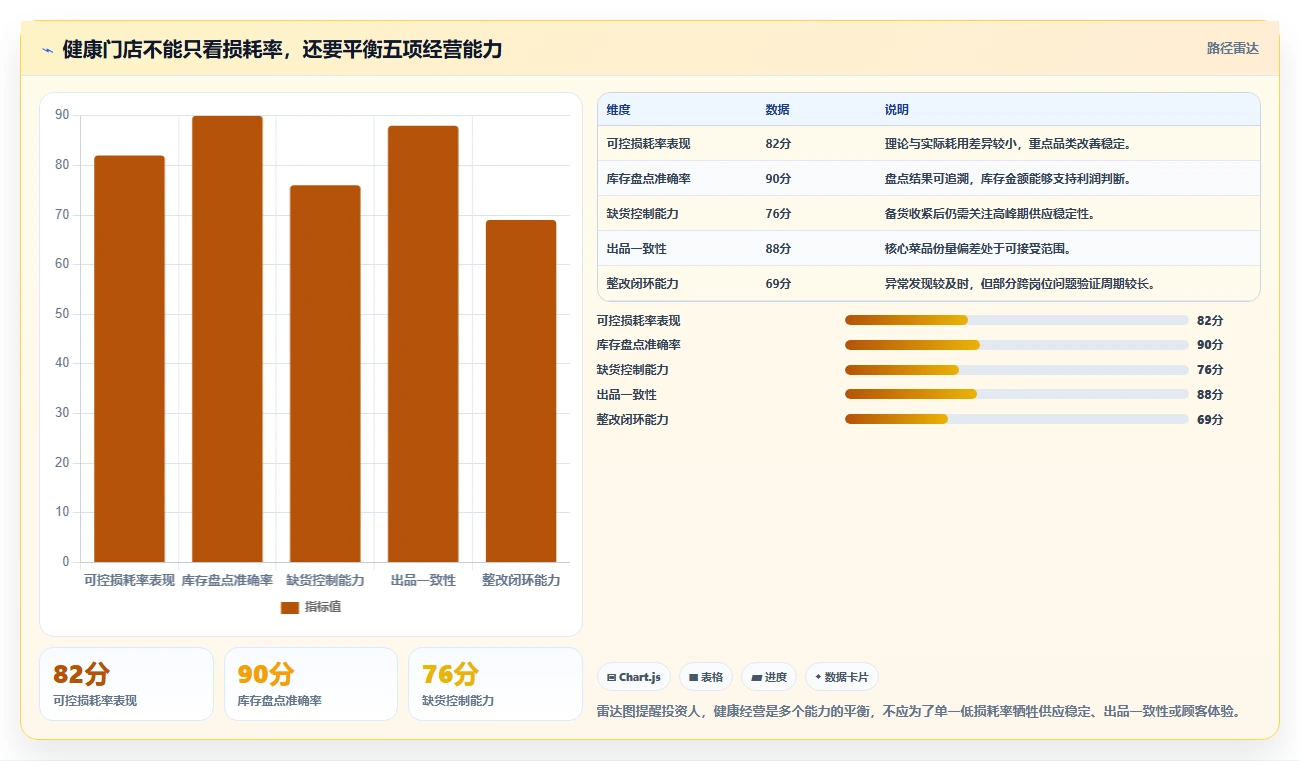Click description 盘点结果可追溯

click(x=1008, y=179)
